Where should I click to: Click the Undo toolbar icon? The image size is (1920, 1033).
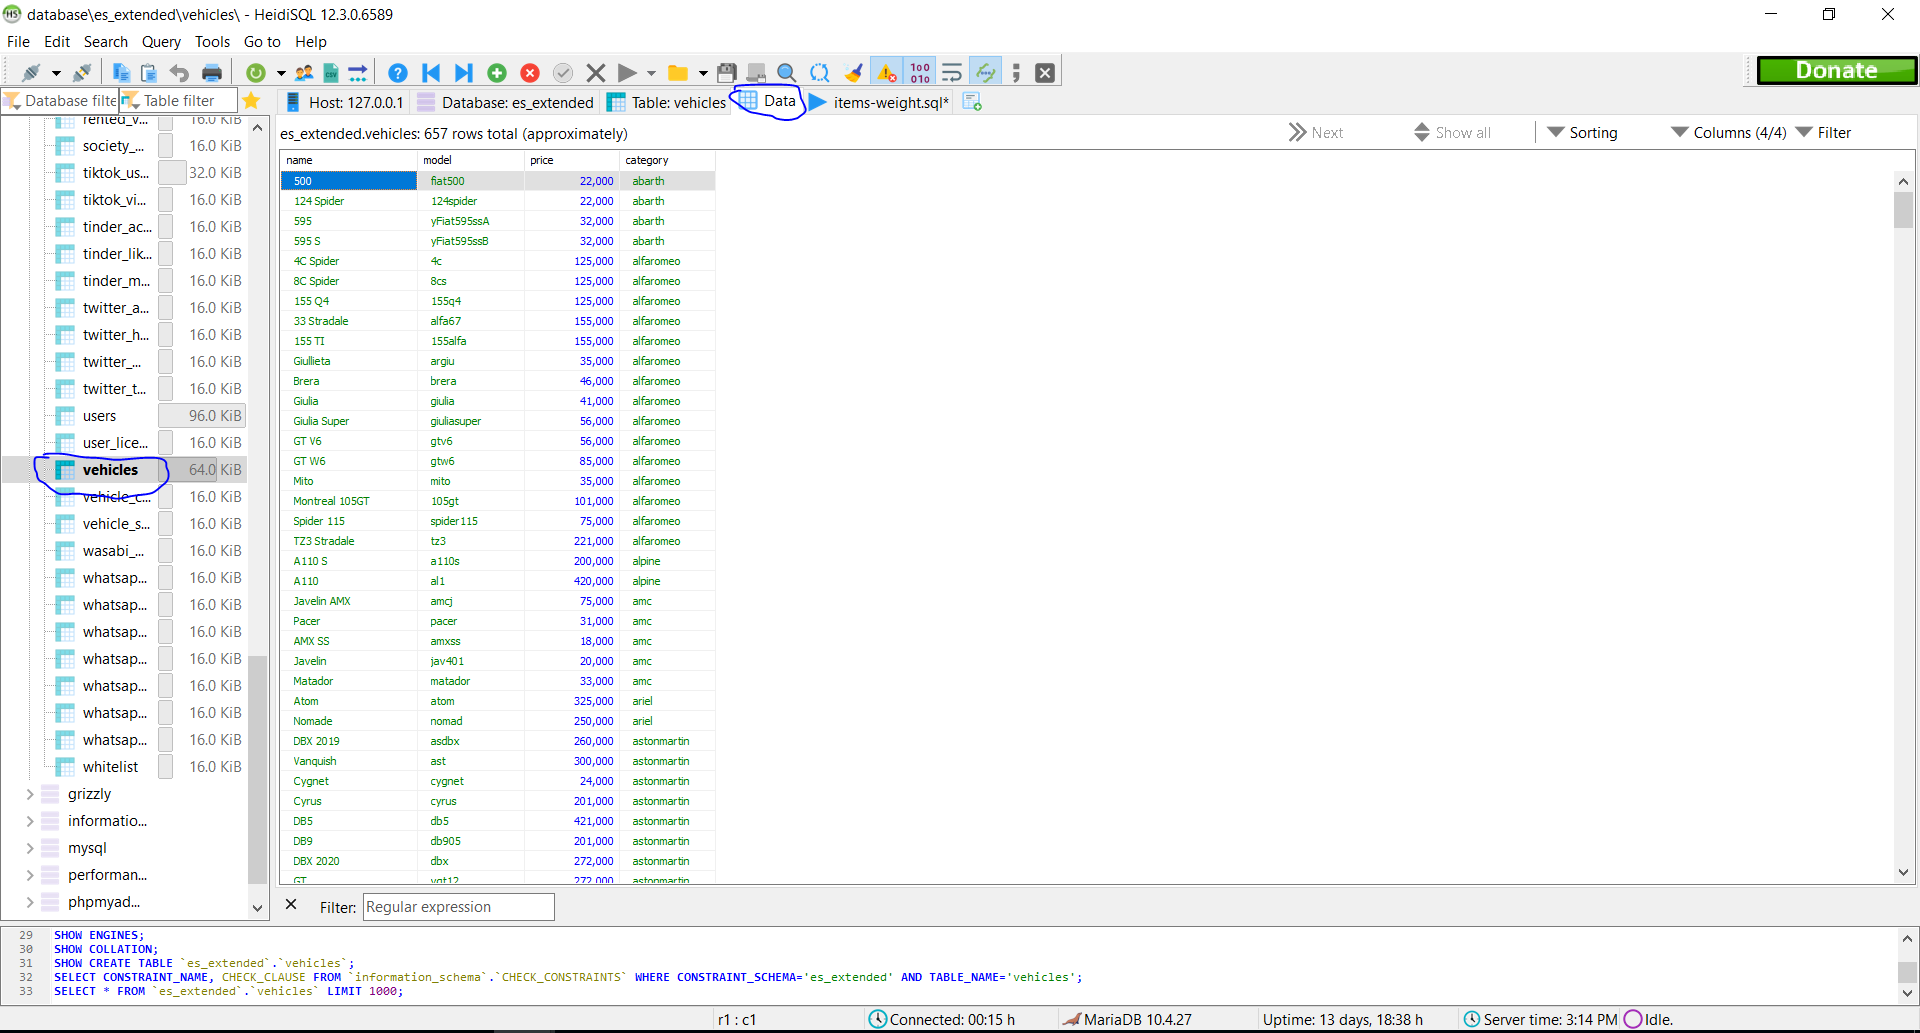(x=179, y=72)
